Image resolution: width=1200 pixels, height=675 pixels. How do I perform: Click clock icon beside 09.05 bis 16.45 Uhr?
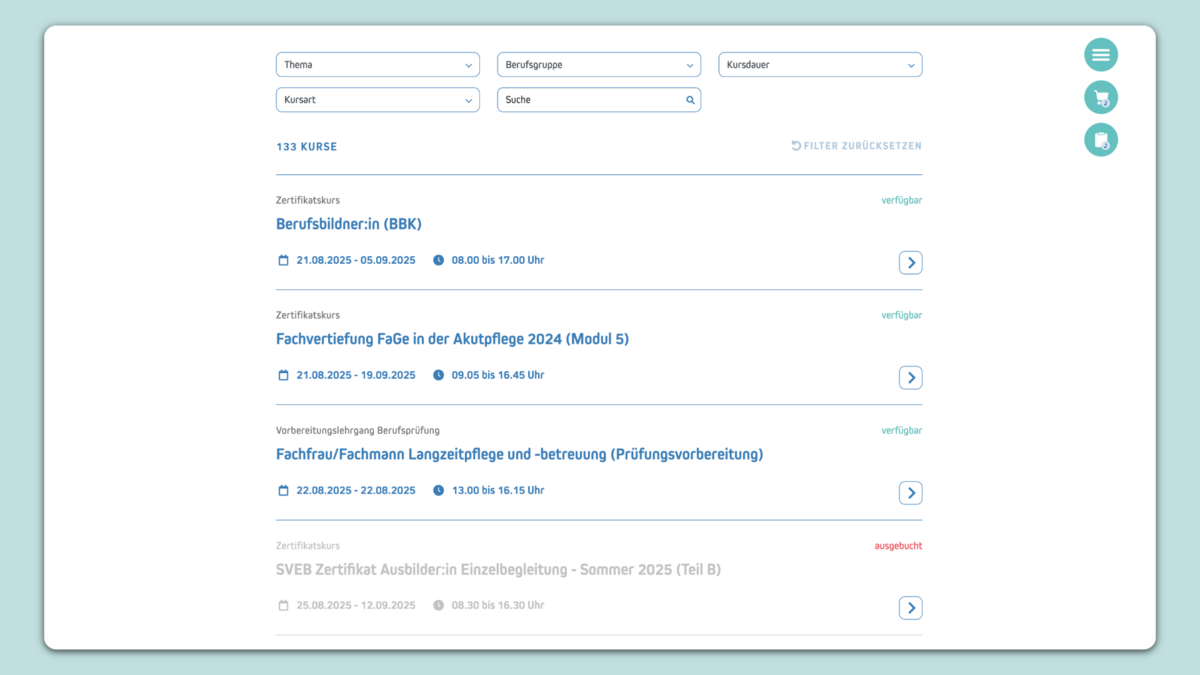coord(438,375)
